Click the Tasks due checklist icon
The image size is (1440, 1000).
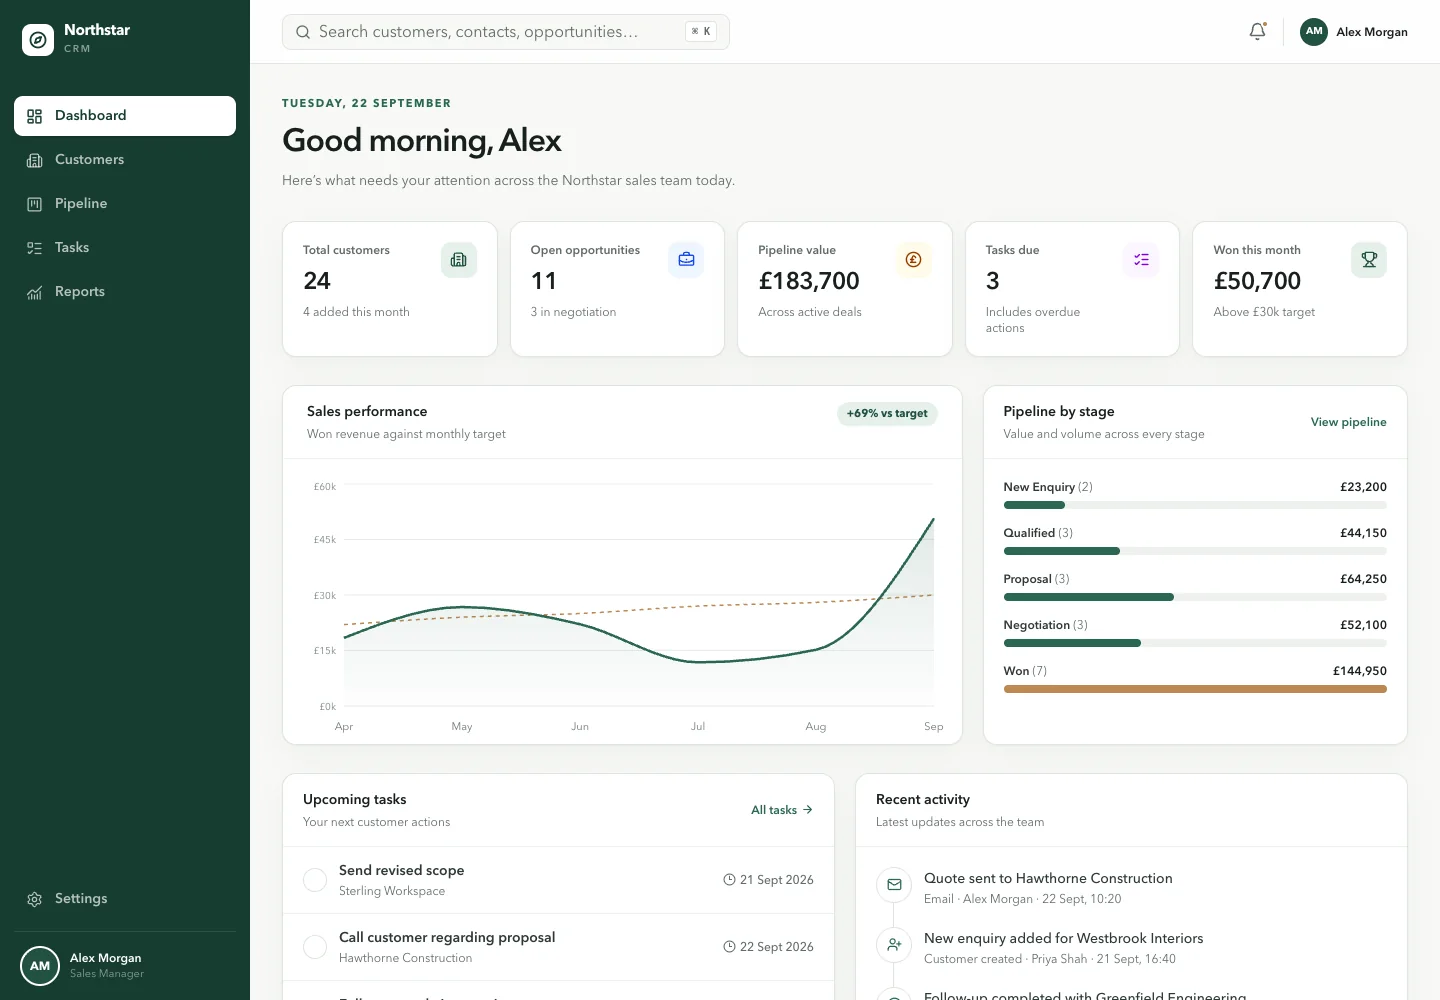pyautogui.click(x=1141, y=260)
